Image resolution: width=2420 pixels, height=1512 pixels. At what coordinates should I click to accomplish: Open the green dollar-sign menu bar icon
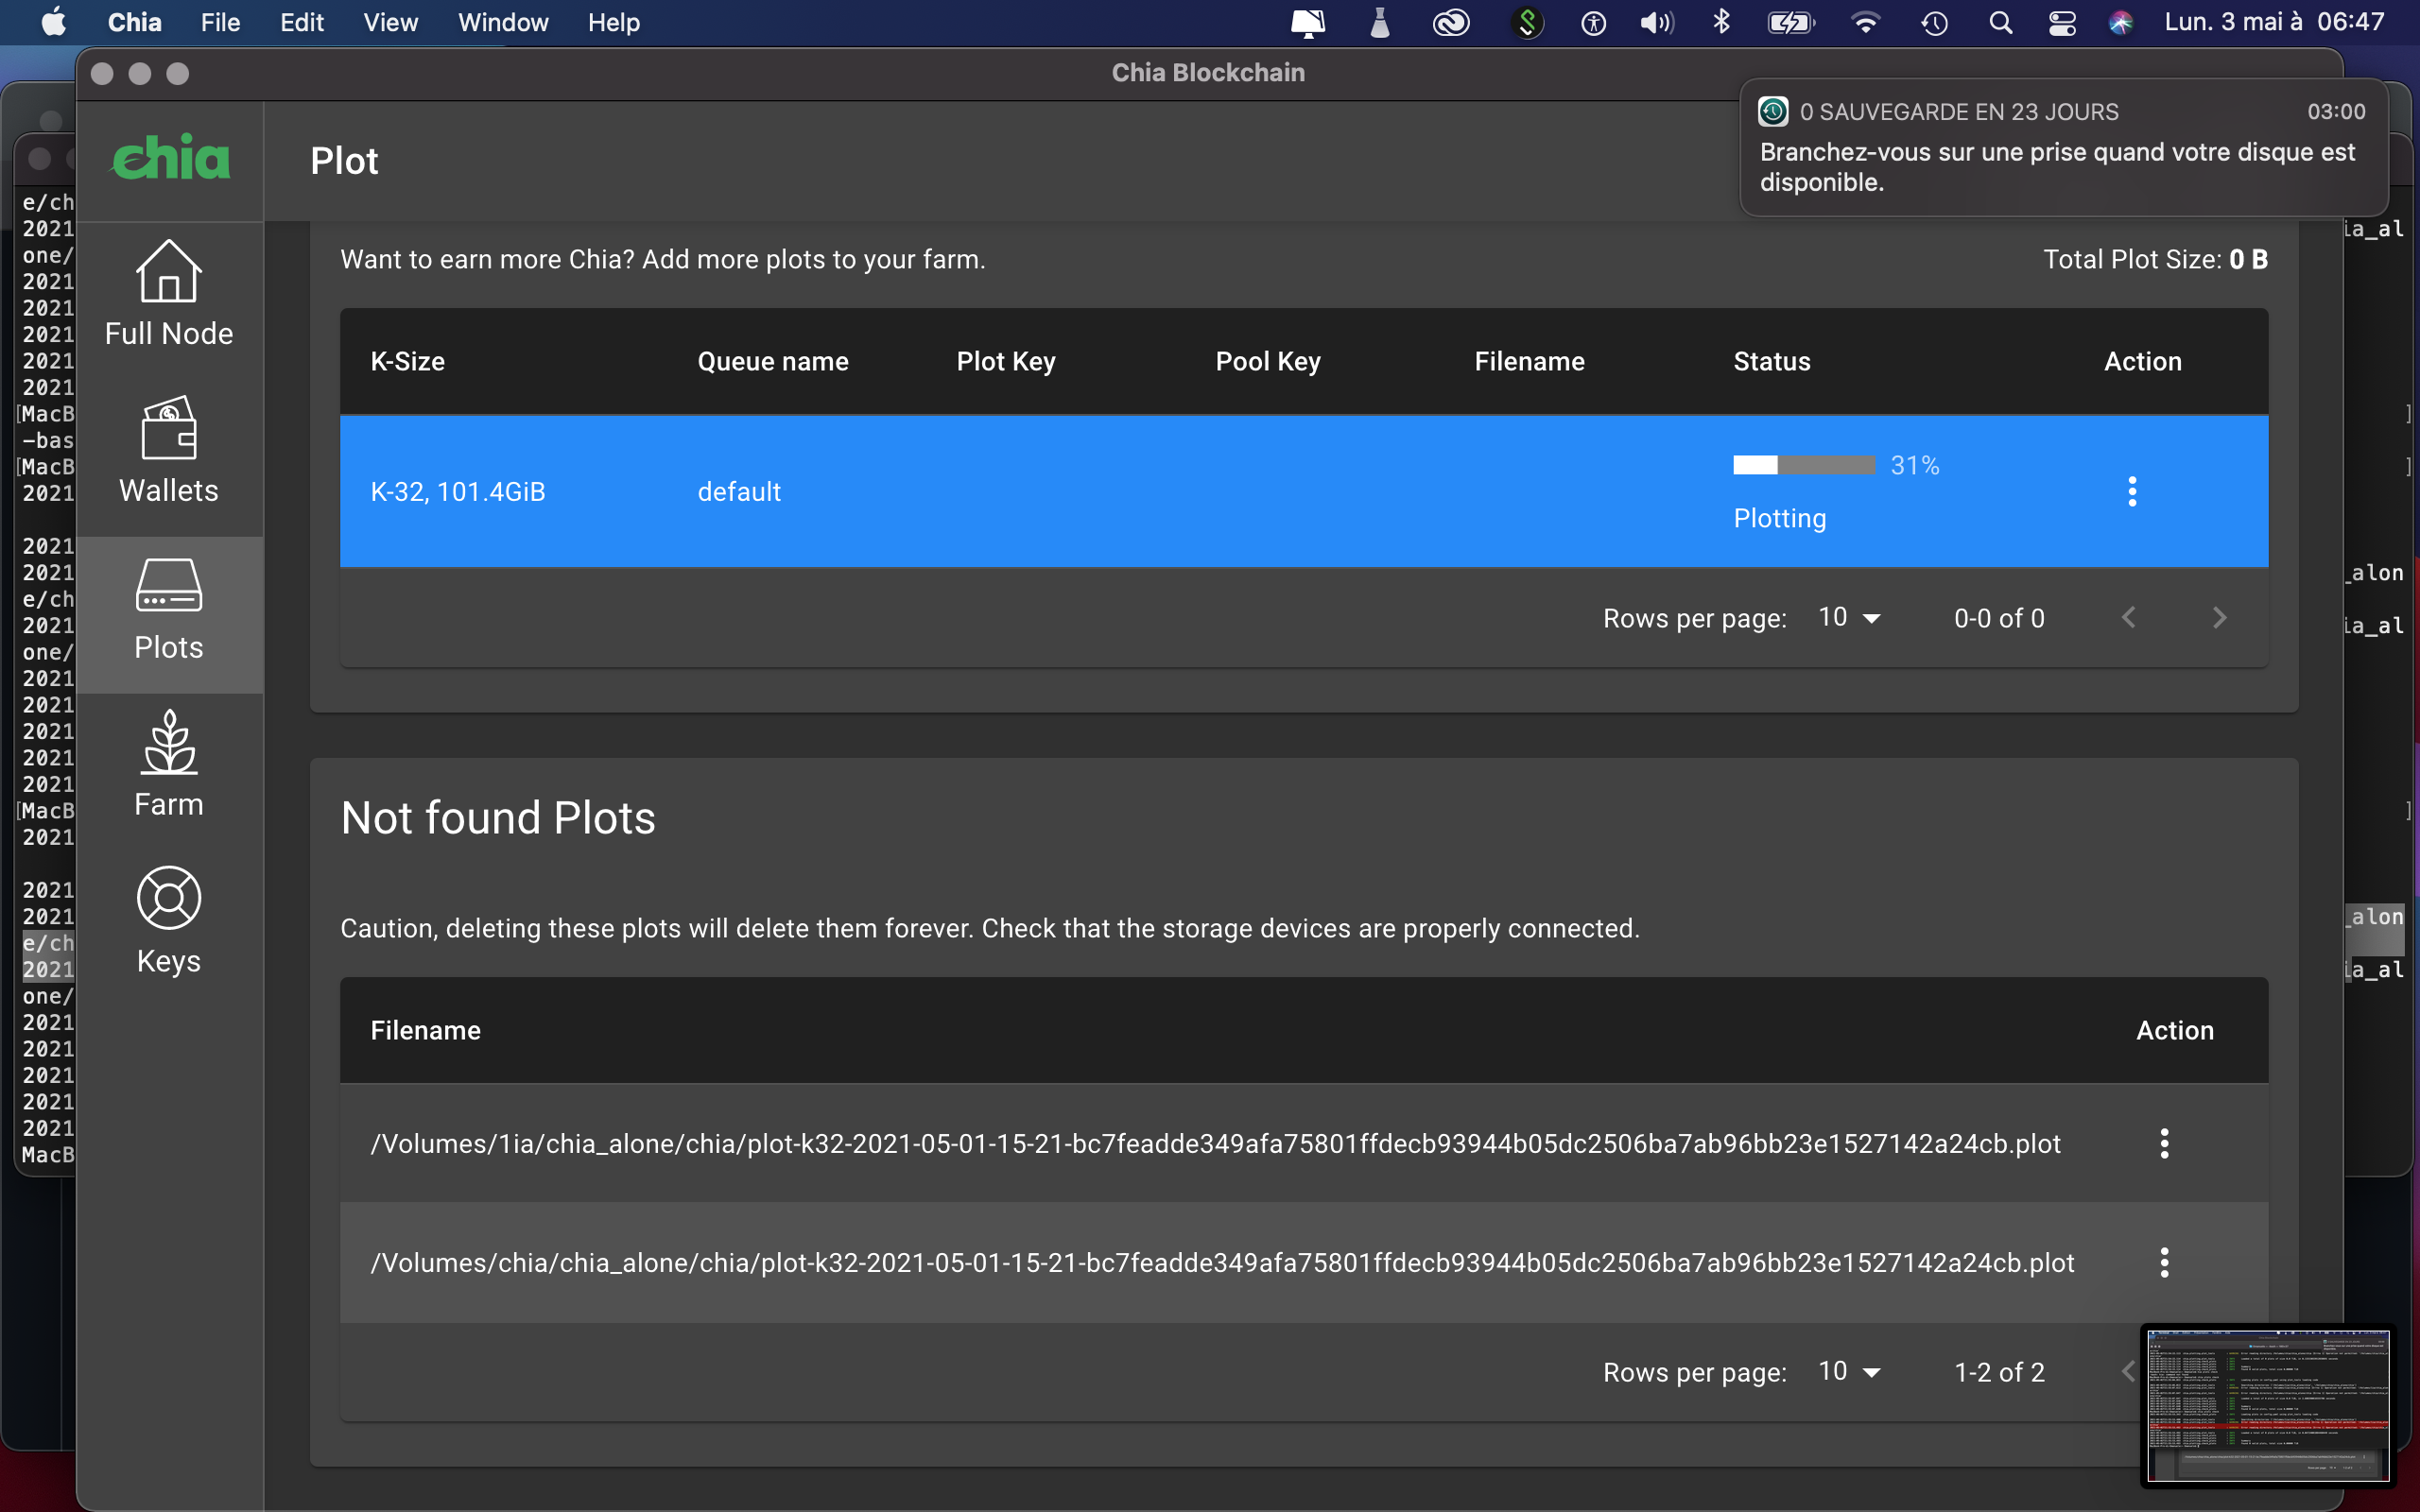click(1526, 22)
